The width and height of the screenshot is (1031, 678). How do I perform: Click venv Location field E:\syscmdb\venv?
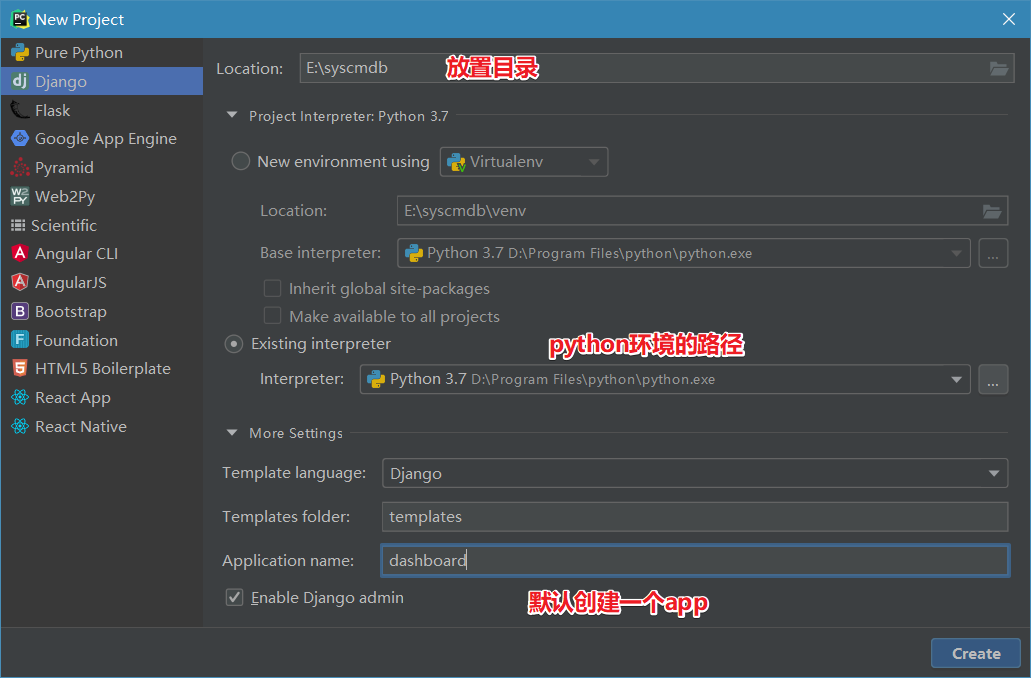pyautogui.click(x=702, y=211)
